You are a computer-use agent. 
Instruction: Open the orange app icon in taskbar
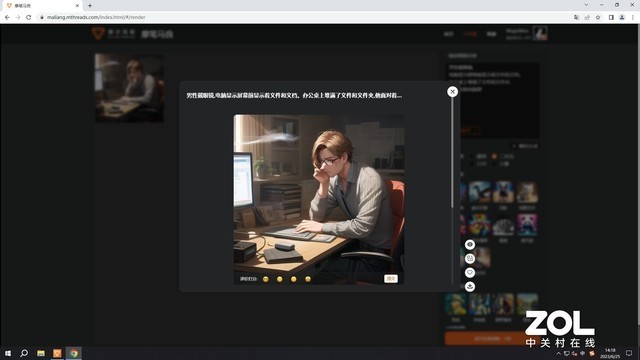[x=57, y=353]
